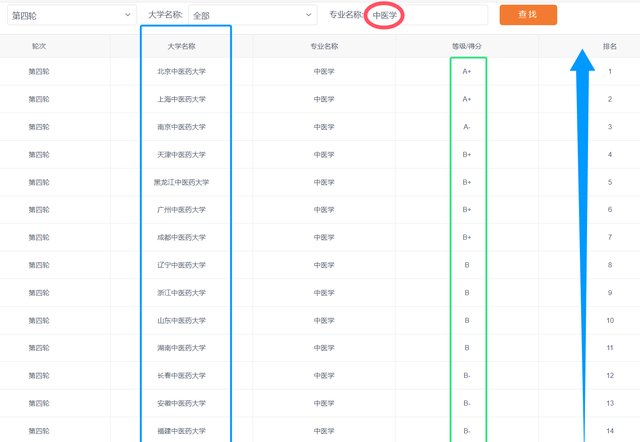
Task: Select the 上海中医药大学 cell
Action: (182, 99)
